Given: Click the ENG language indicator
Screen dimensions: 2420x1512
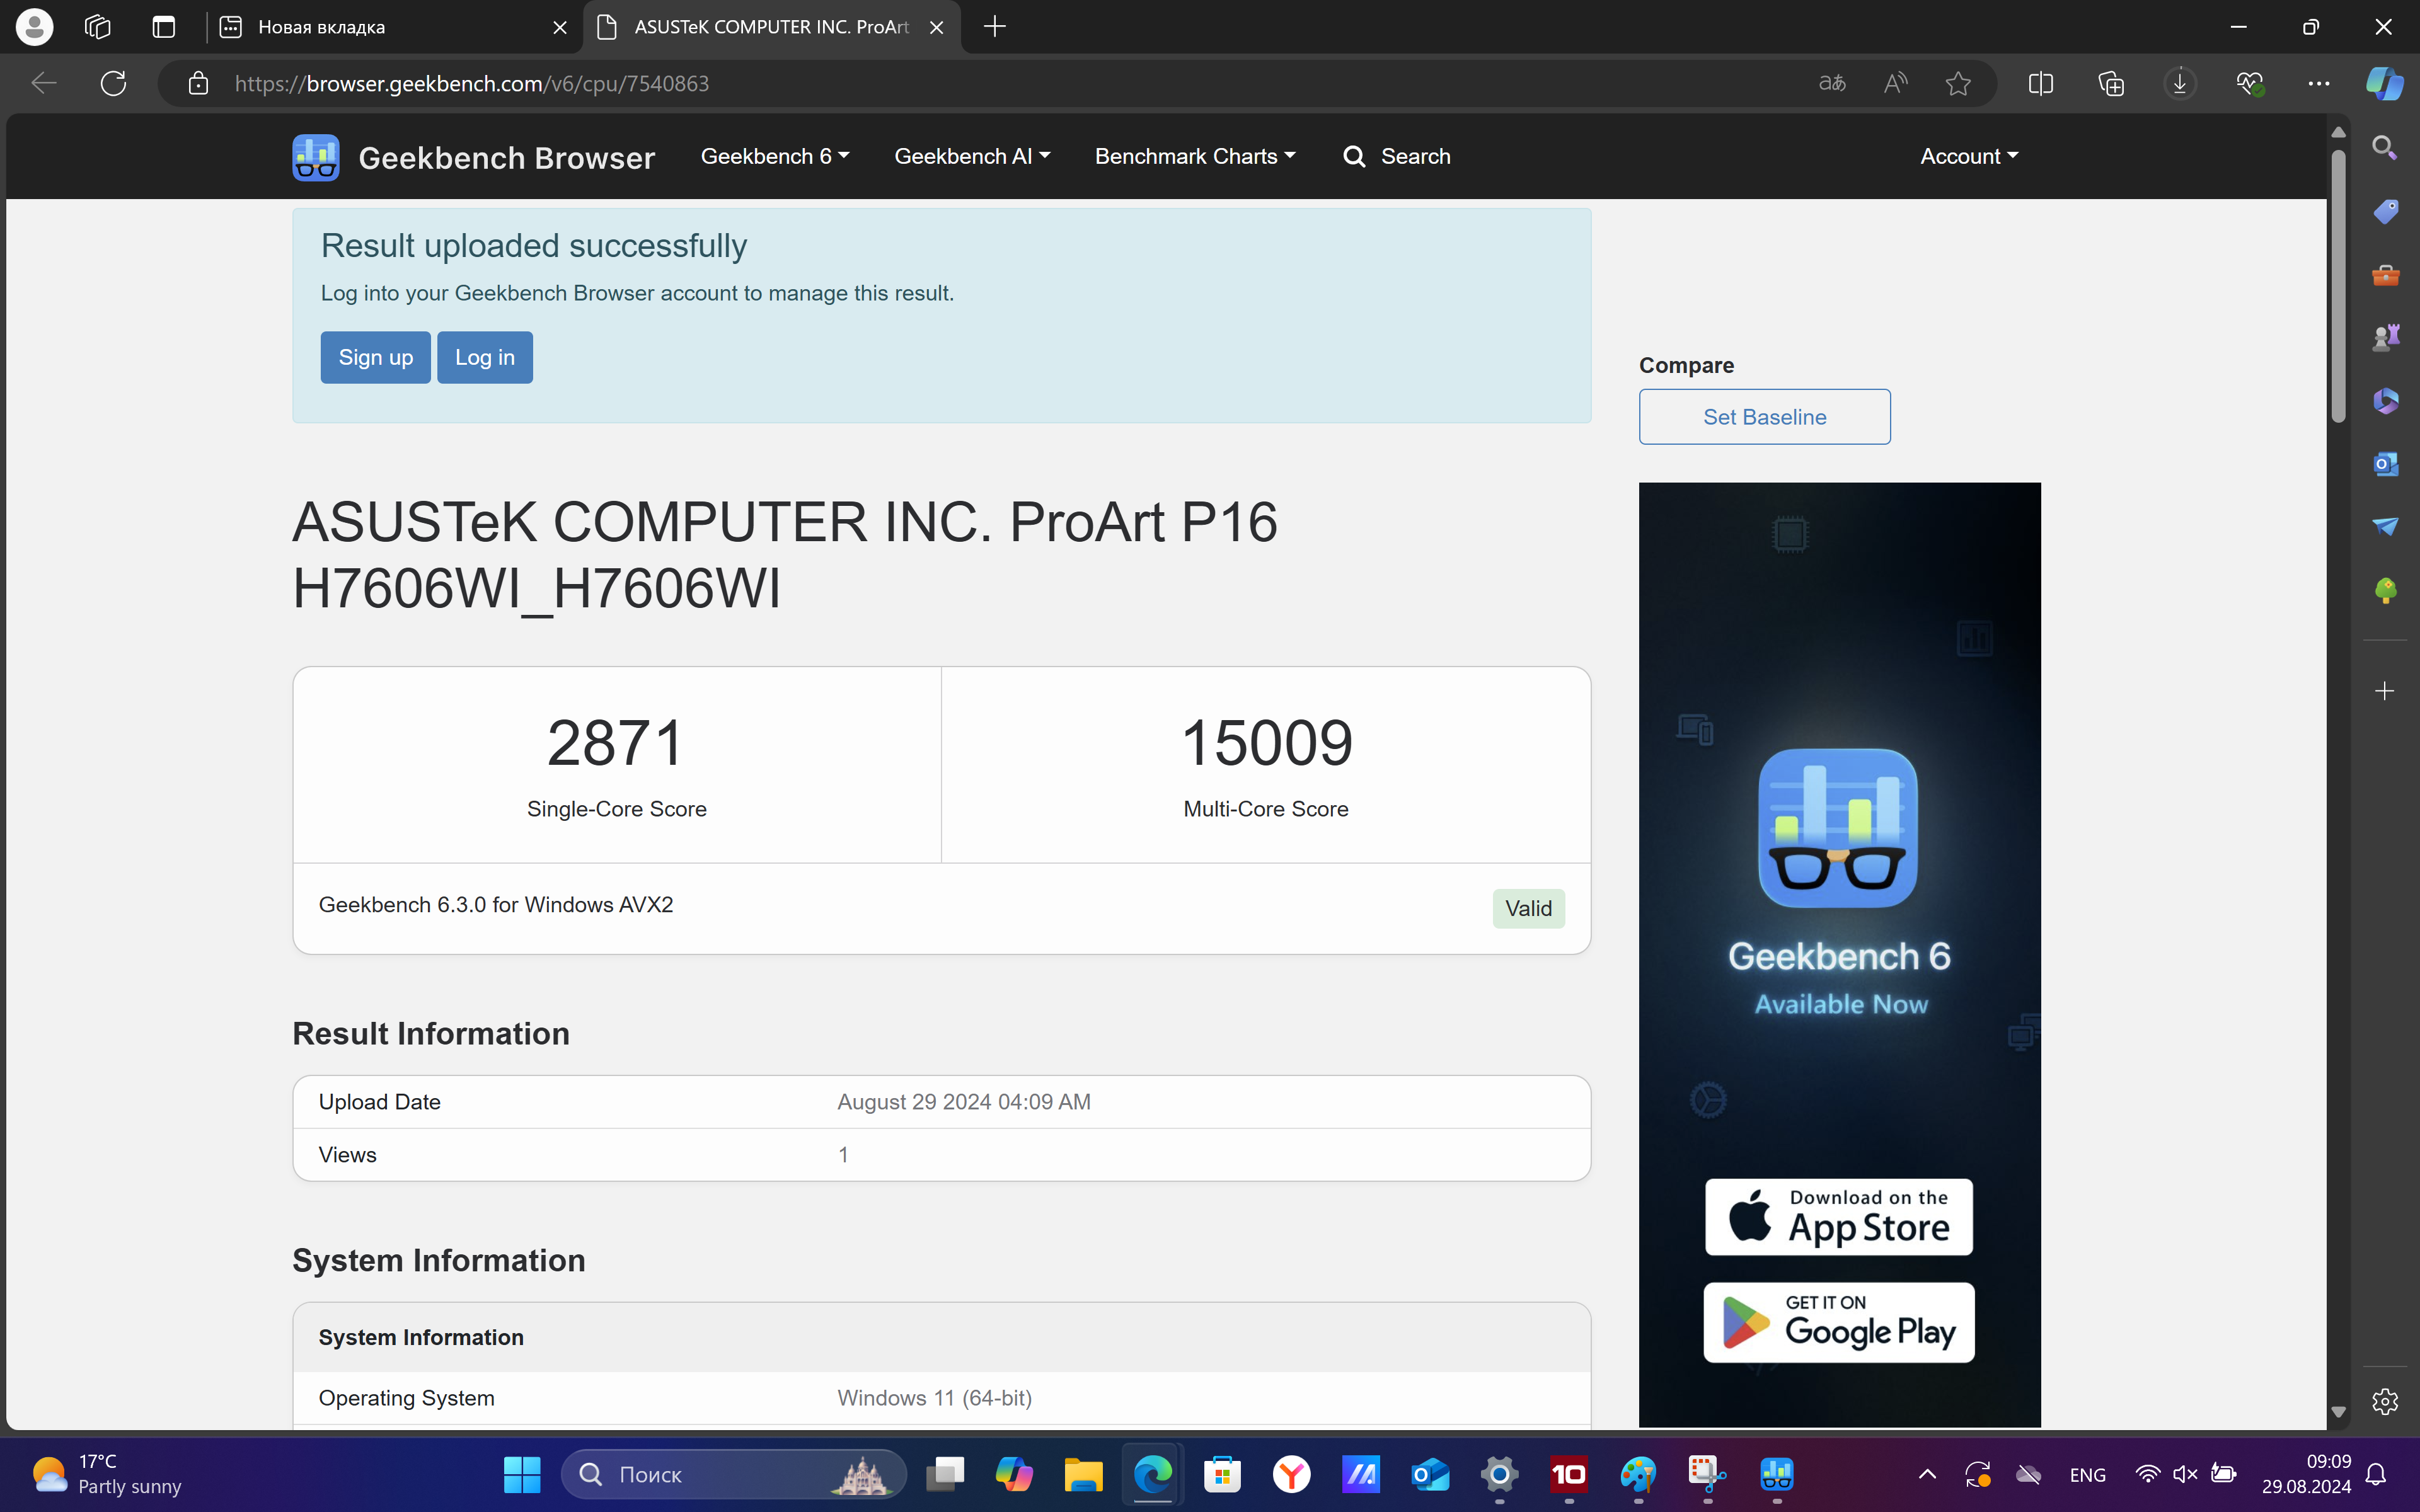Looking at the screenshot, I should pyautogui.click(x=2087, y=1475).
